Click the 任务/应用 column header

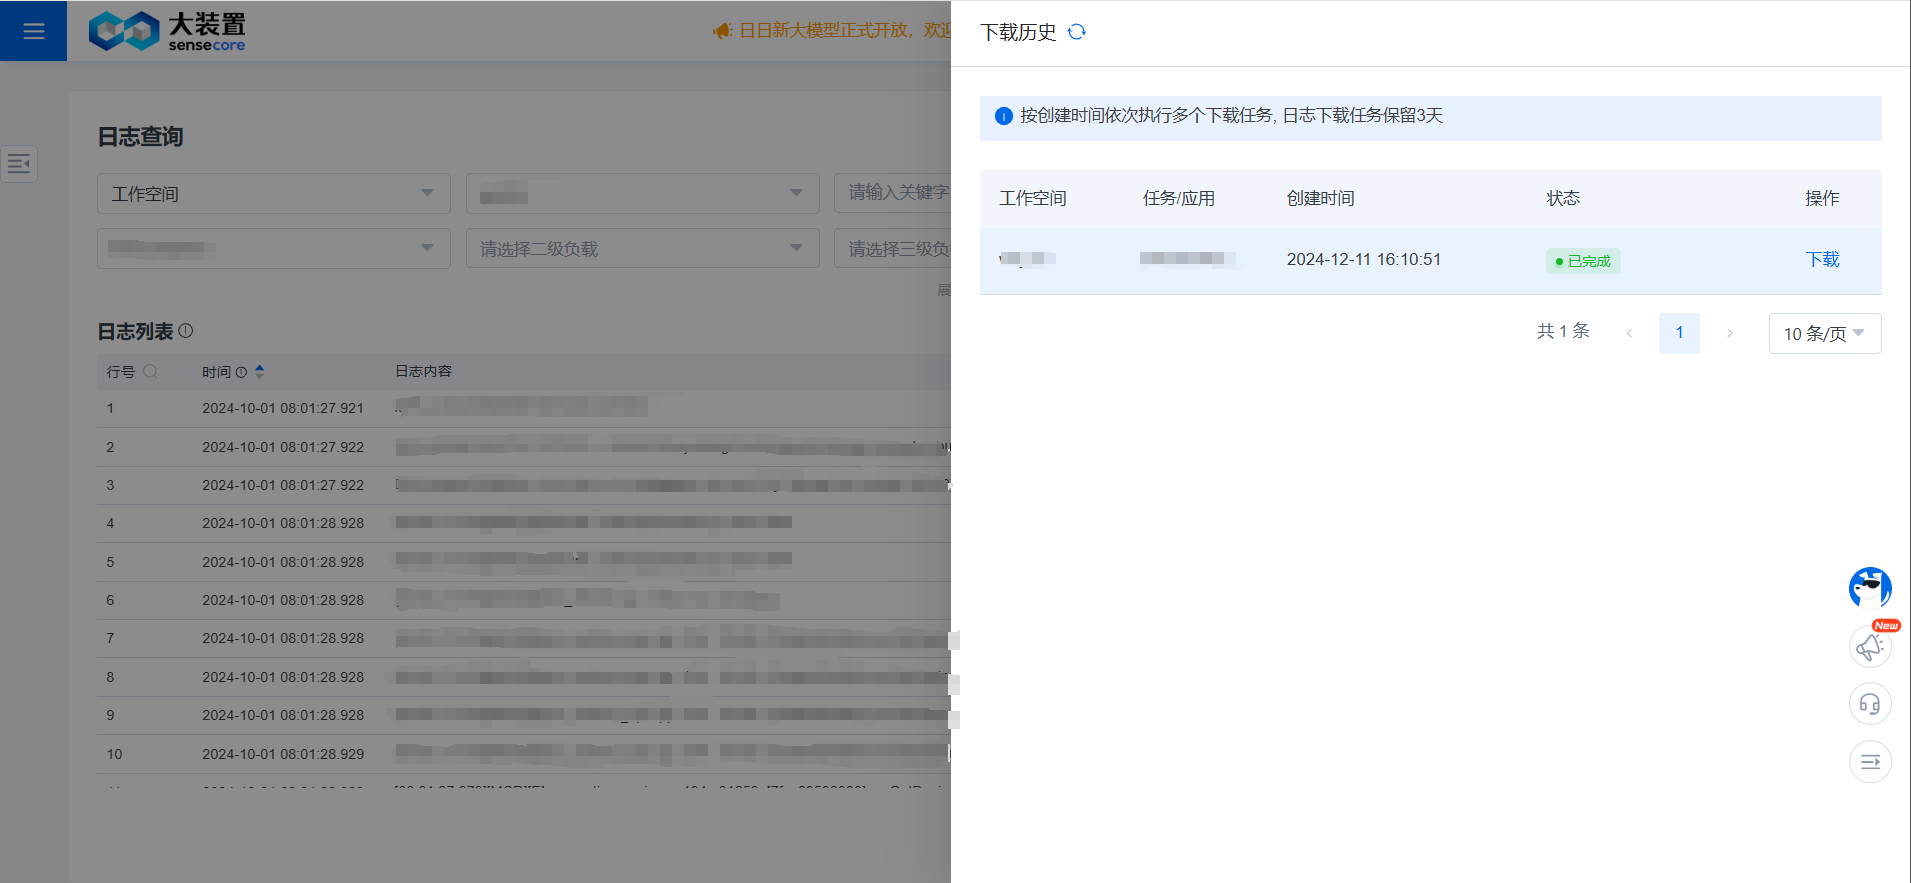pos(1179,199)
